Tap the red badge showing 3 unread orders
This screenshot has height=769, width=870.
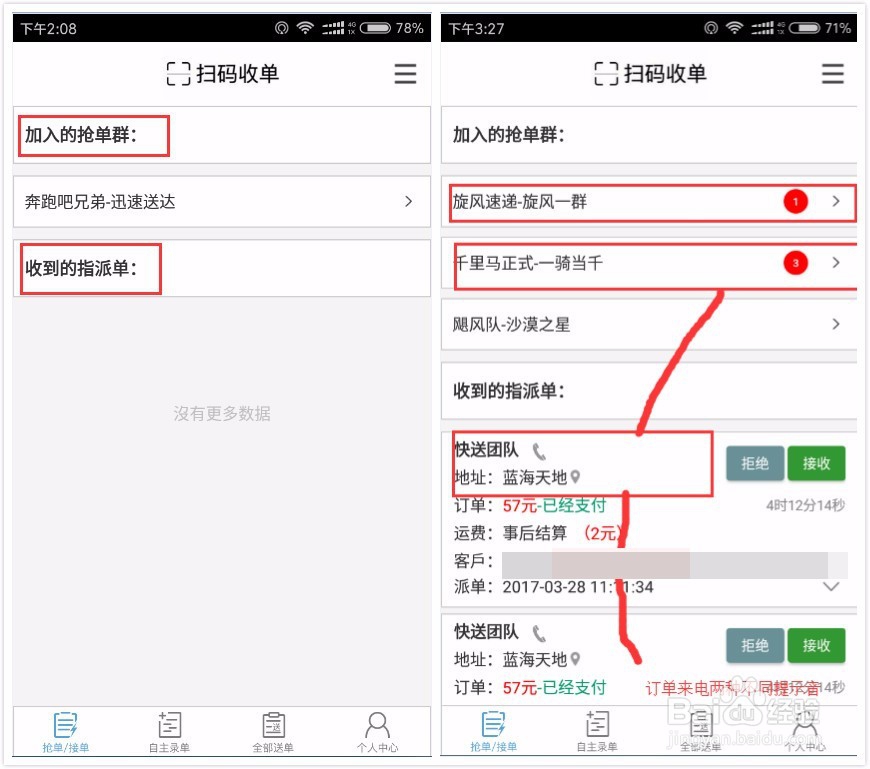pyautogui.click(x=795, y=263)
